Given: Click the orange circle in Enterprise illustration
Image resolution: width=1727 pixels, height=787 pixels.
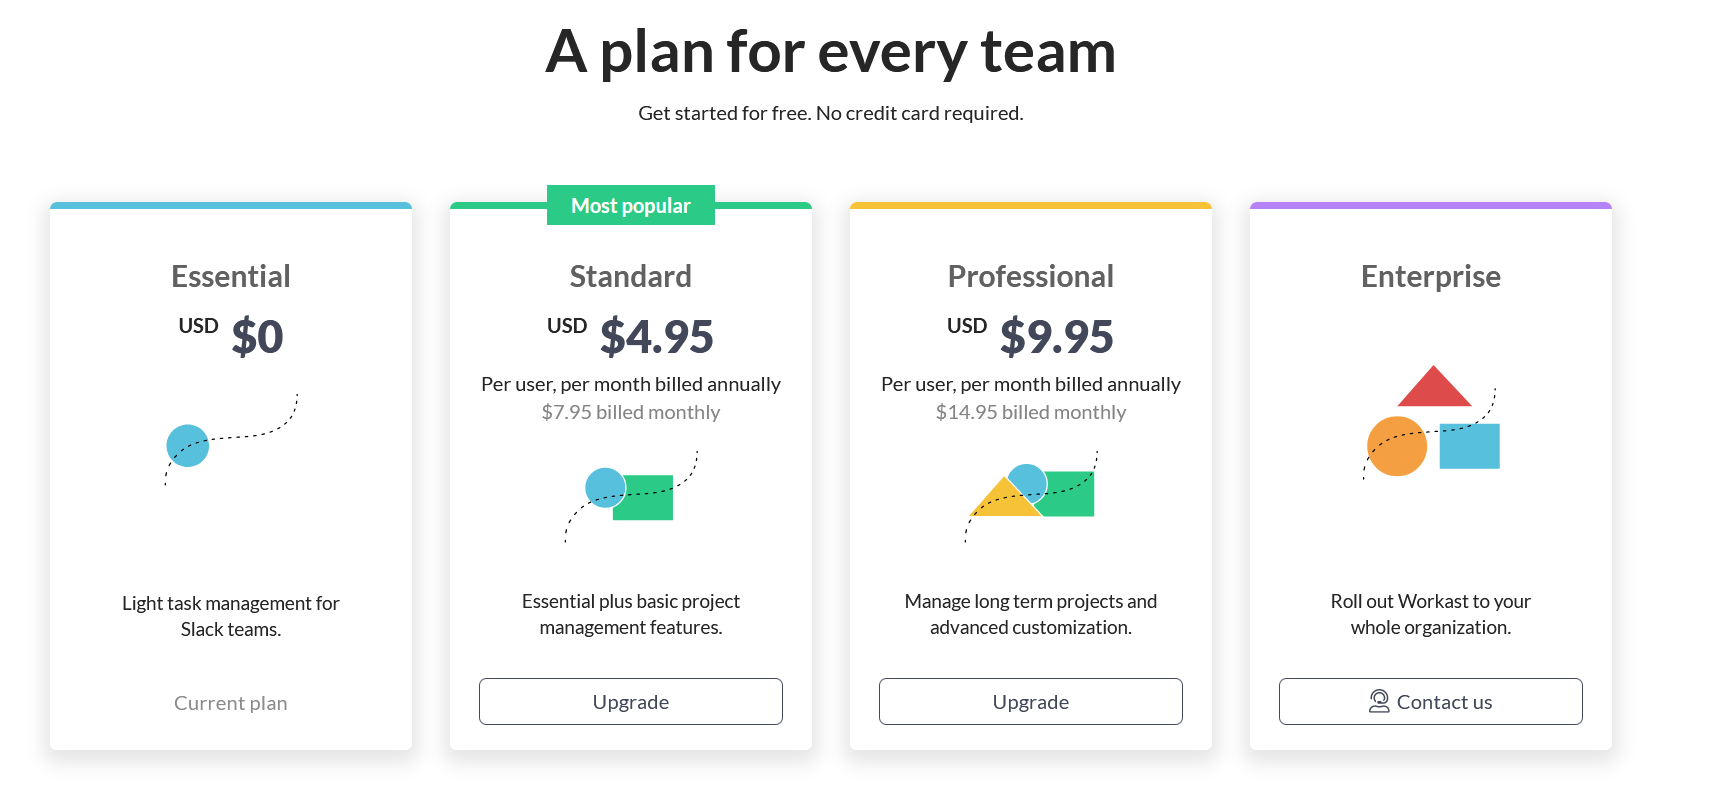Looking at the screenshot, I should pos(1396,446).
